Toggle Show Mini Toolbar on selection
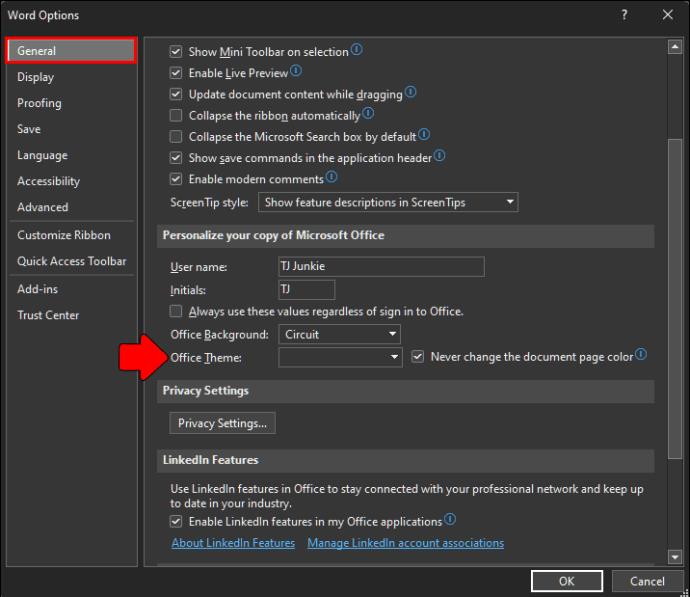 (176, 51)
